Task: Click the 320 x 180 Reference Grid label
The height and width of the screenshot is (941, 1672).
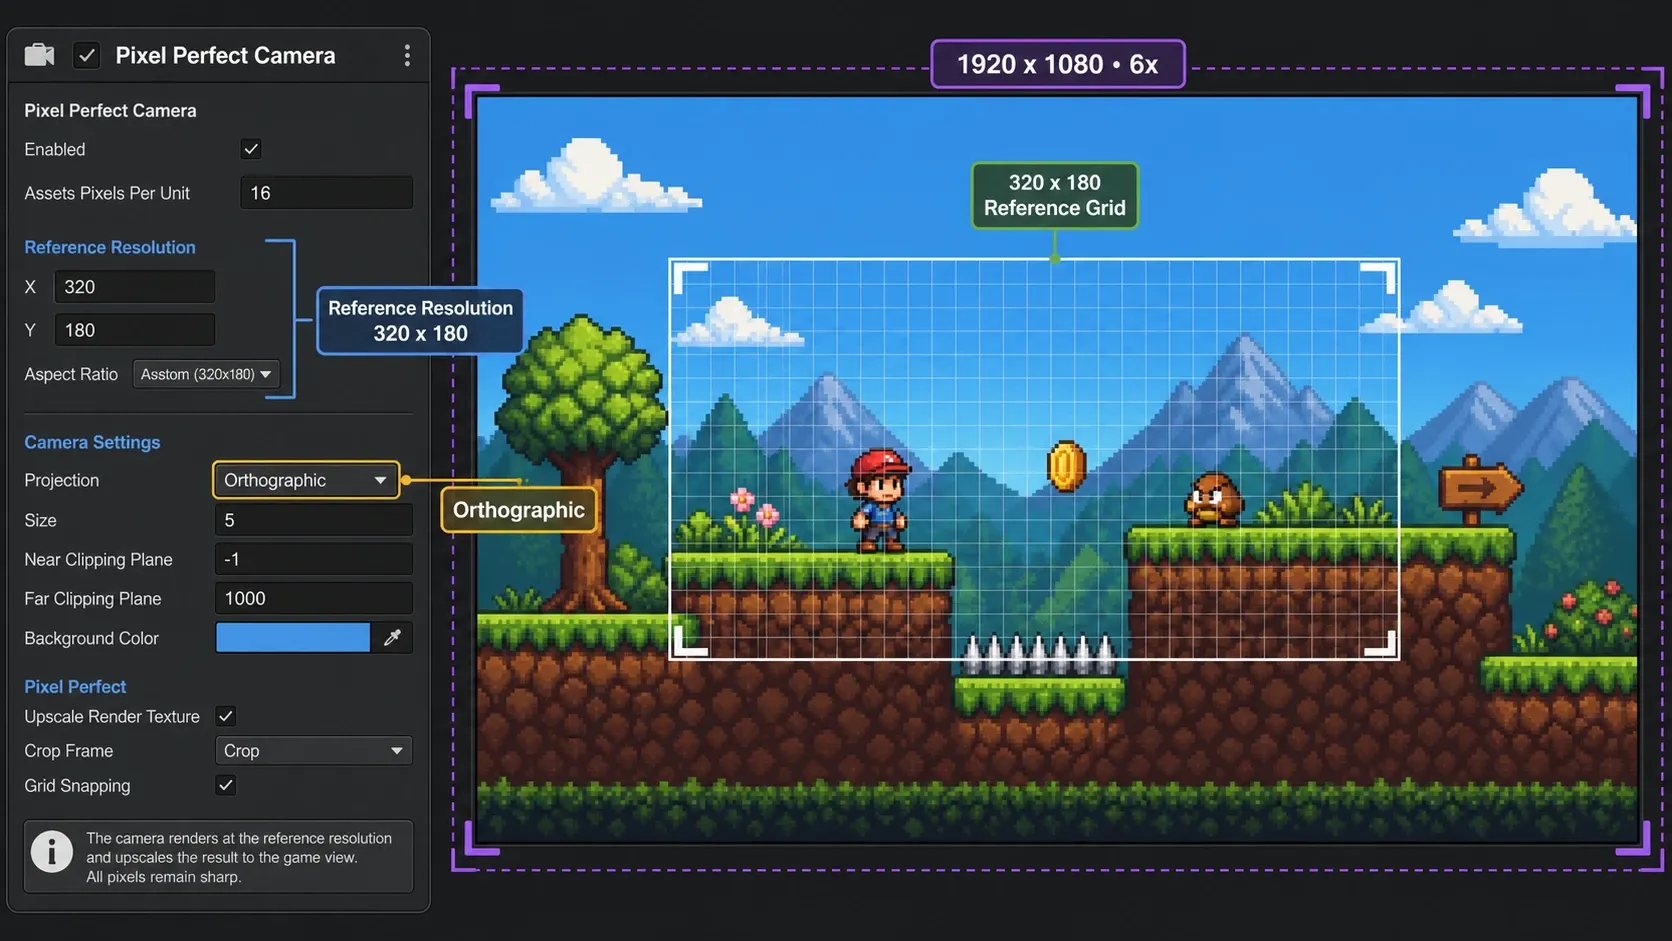Action: [1055, 195]
